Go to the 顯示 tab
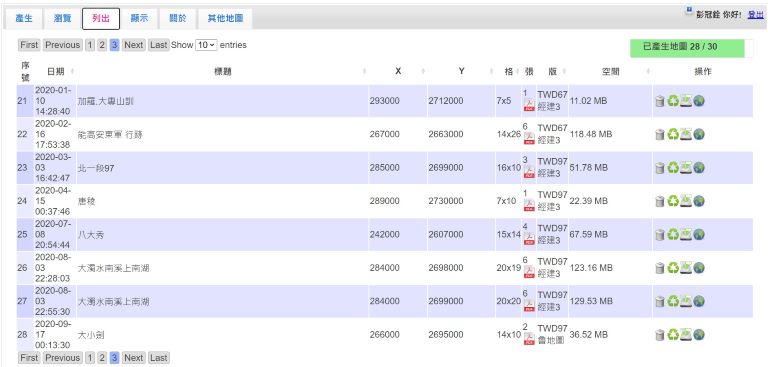The image size is (768, 367). point(140,19)
